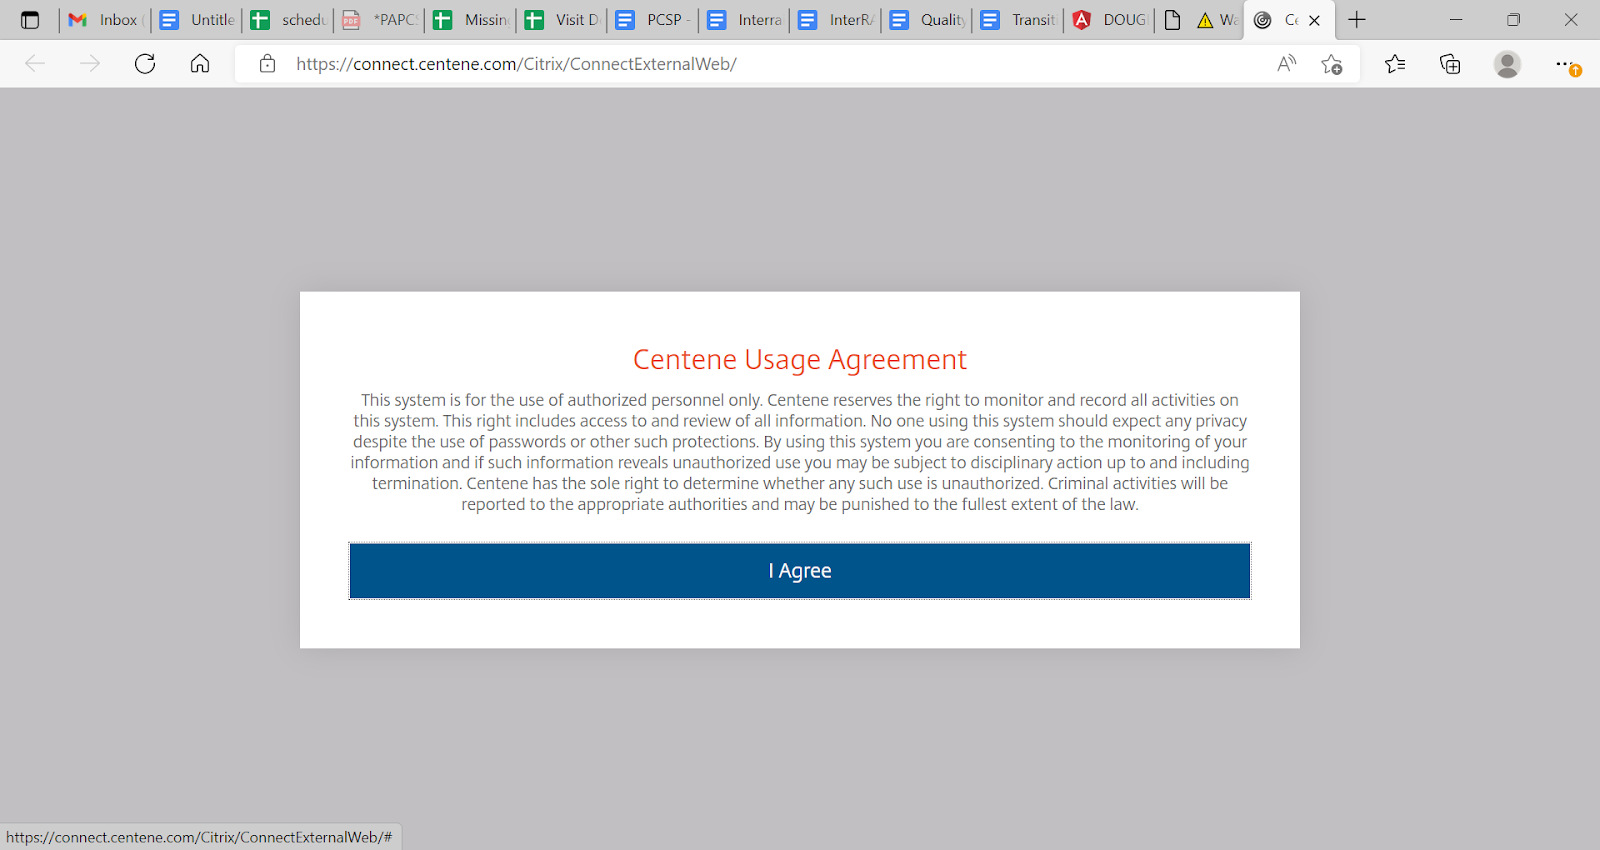Minimize the browser window
The height and width of the screenshot is (850, 1600).
[x=1456, y=20]
